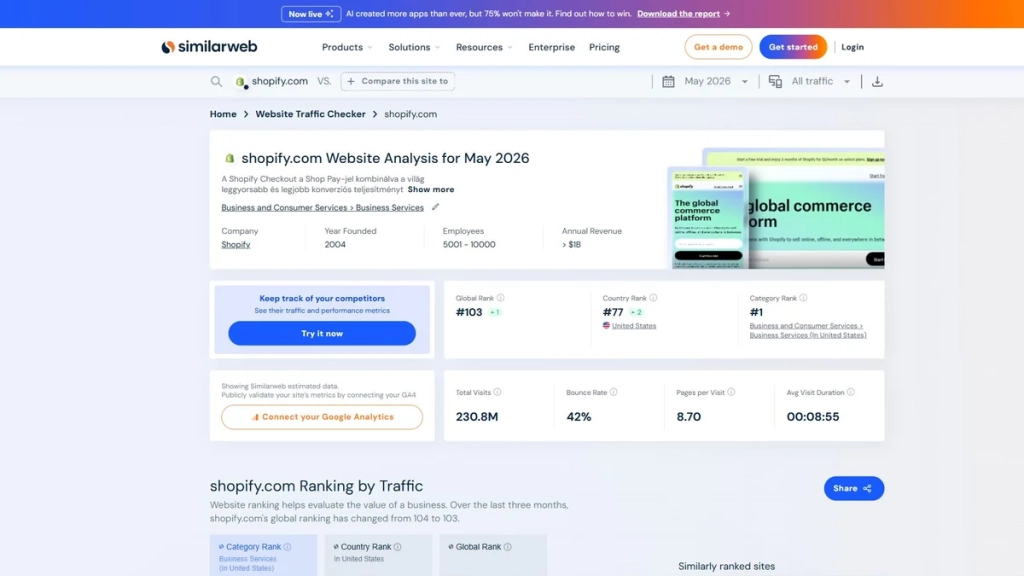Viewport: 1024px width, 576px height.
Task: Click Shopify icon beside page title
Action: pyautogui.click(x=230, y=158)
